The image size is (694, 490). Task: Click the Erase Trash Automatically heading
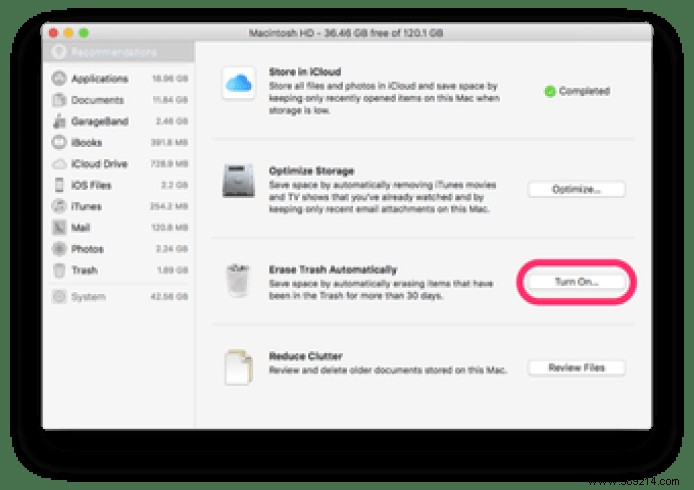[333, 270]
